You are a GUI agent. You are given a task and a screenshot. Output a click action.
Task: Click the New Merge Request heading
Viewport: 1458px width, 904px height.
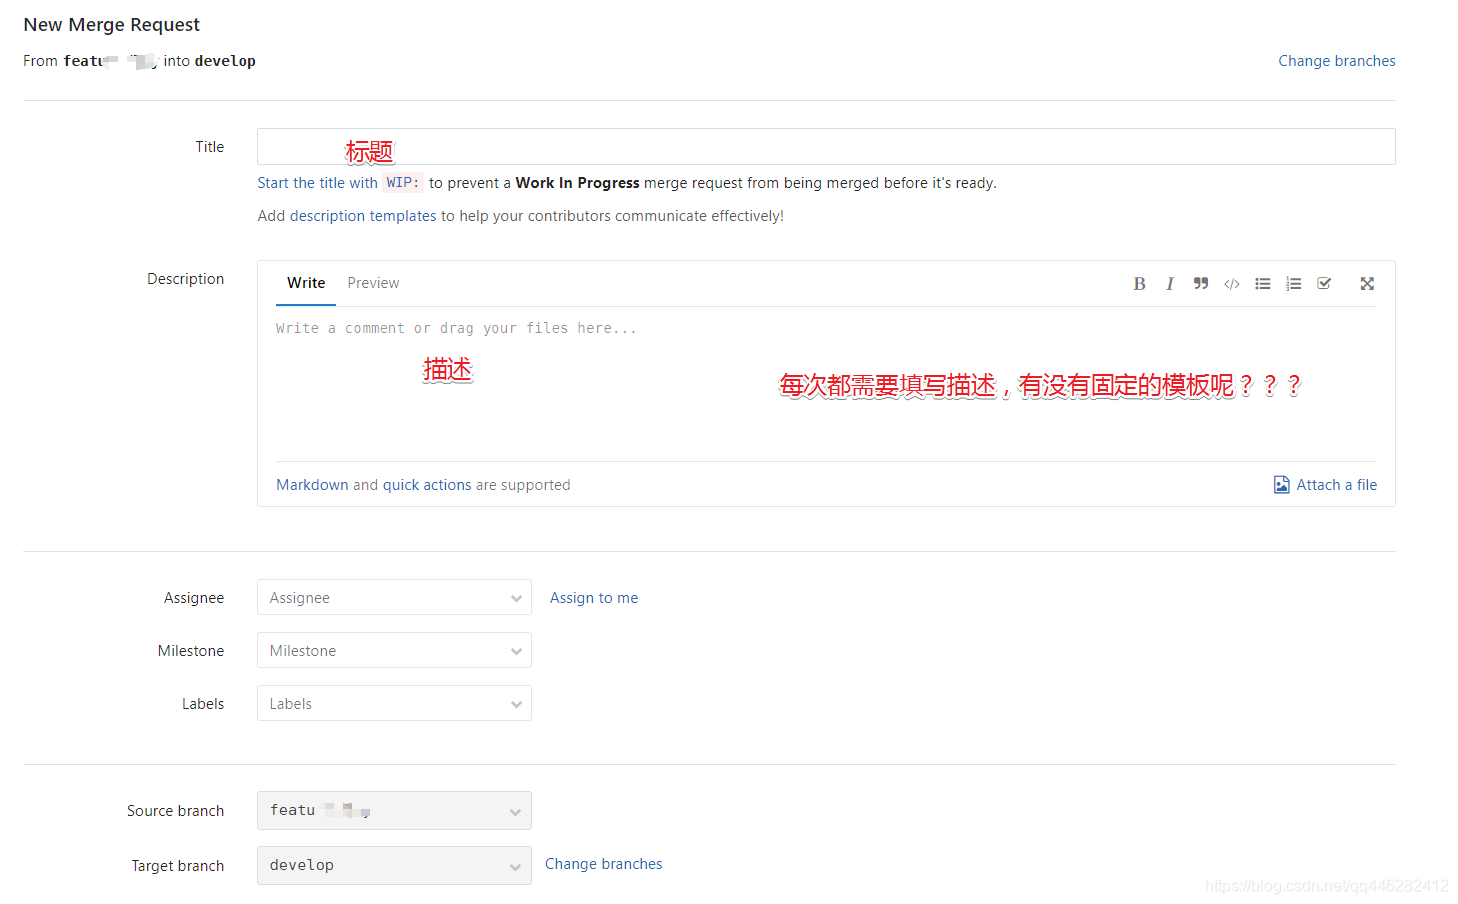[112, 25]
